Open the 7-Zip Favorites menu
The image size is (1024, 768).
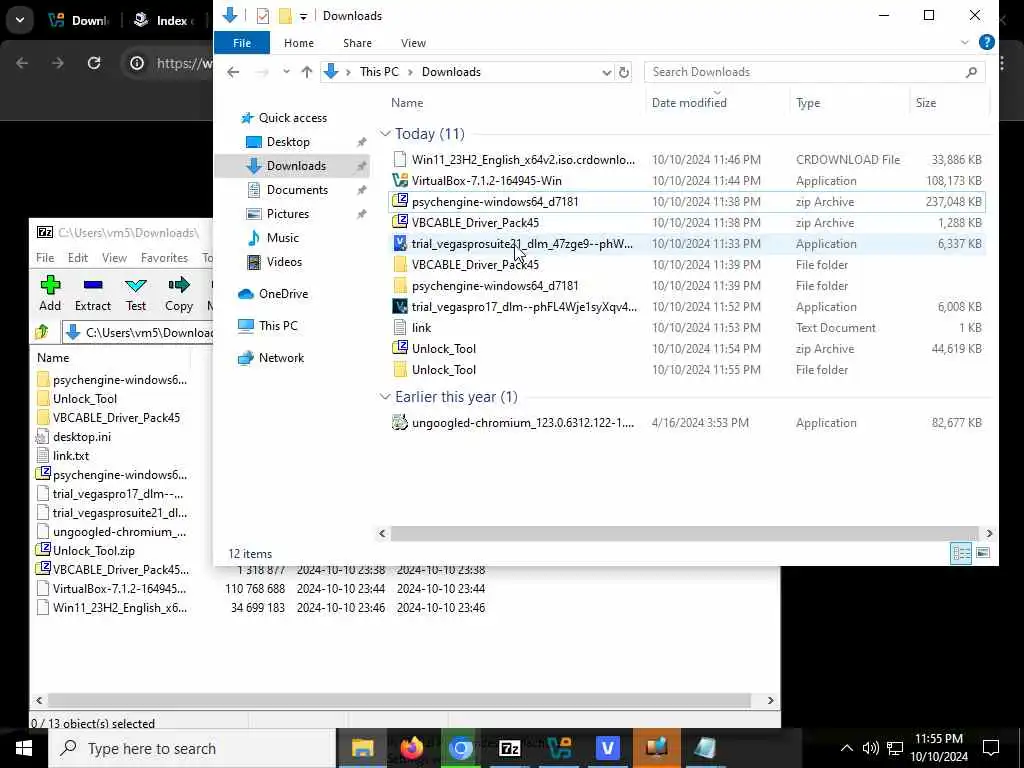pos(164,257)
